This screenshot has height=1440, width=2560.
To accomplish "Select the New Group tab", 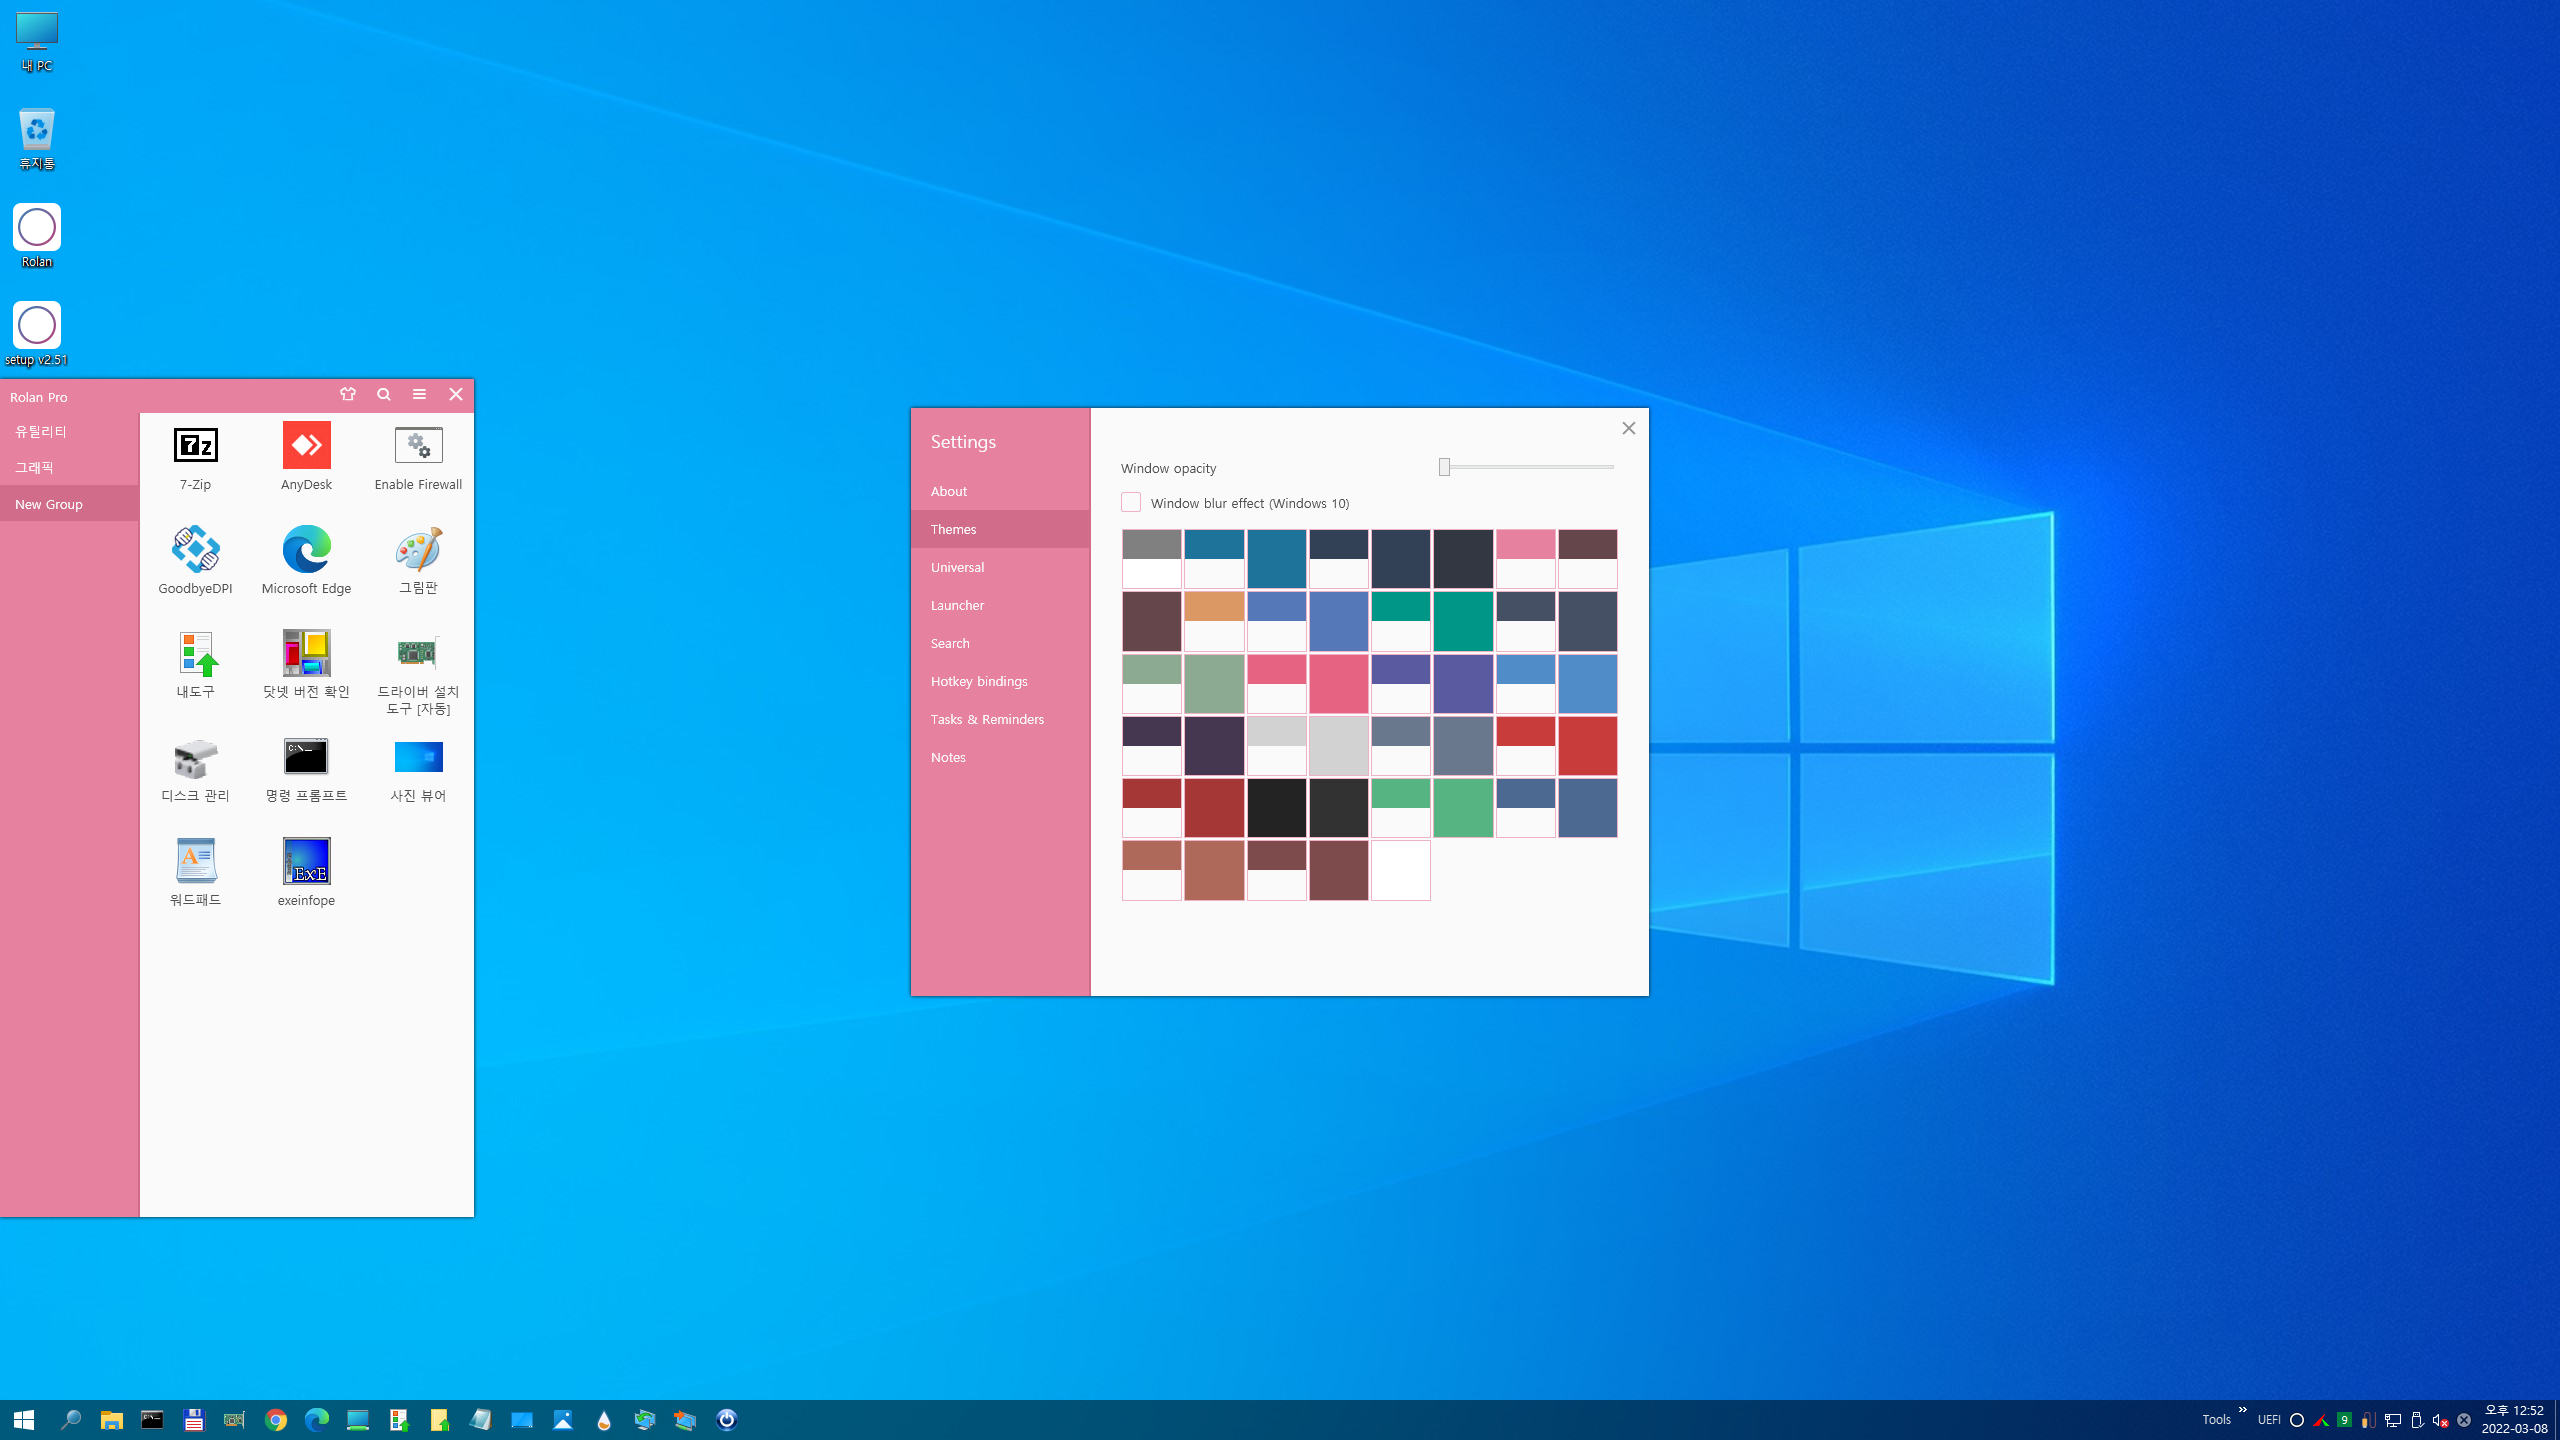I will 69,504.
